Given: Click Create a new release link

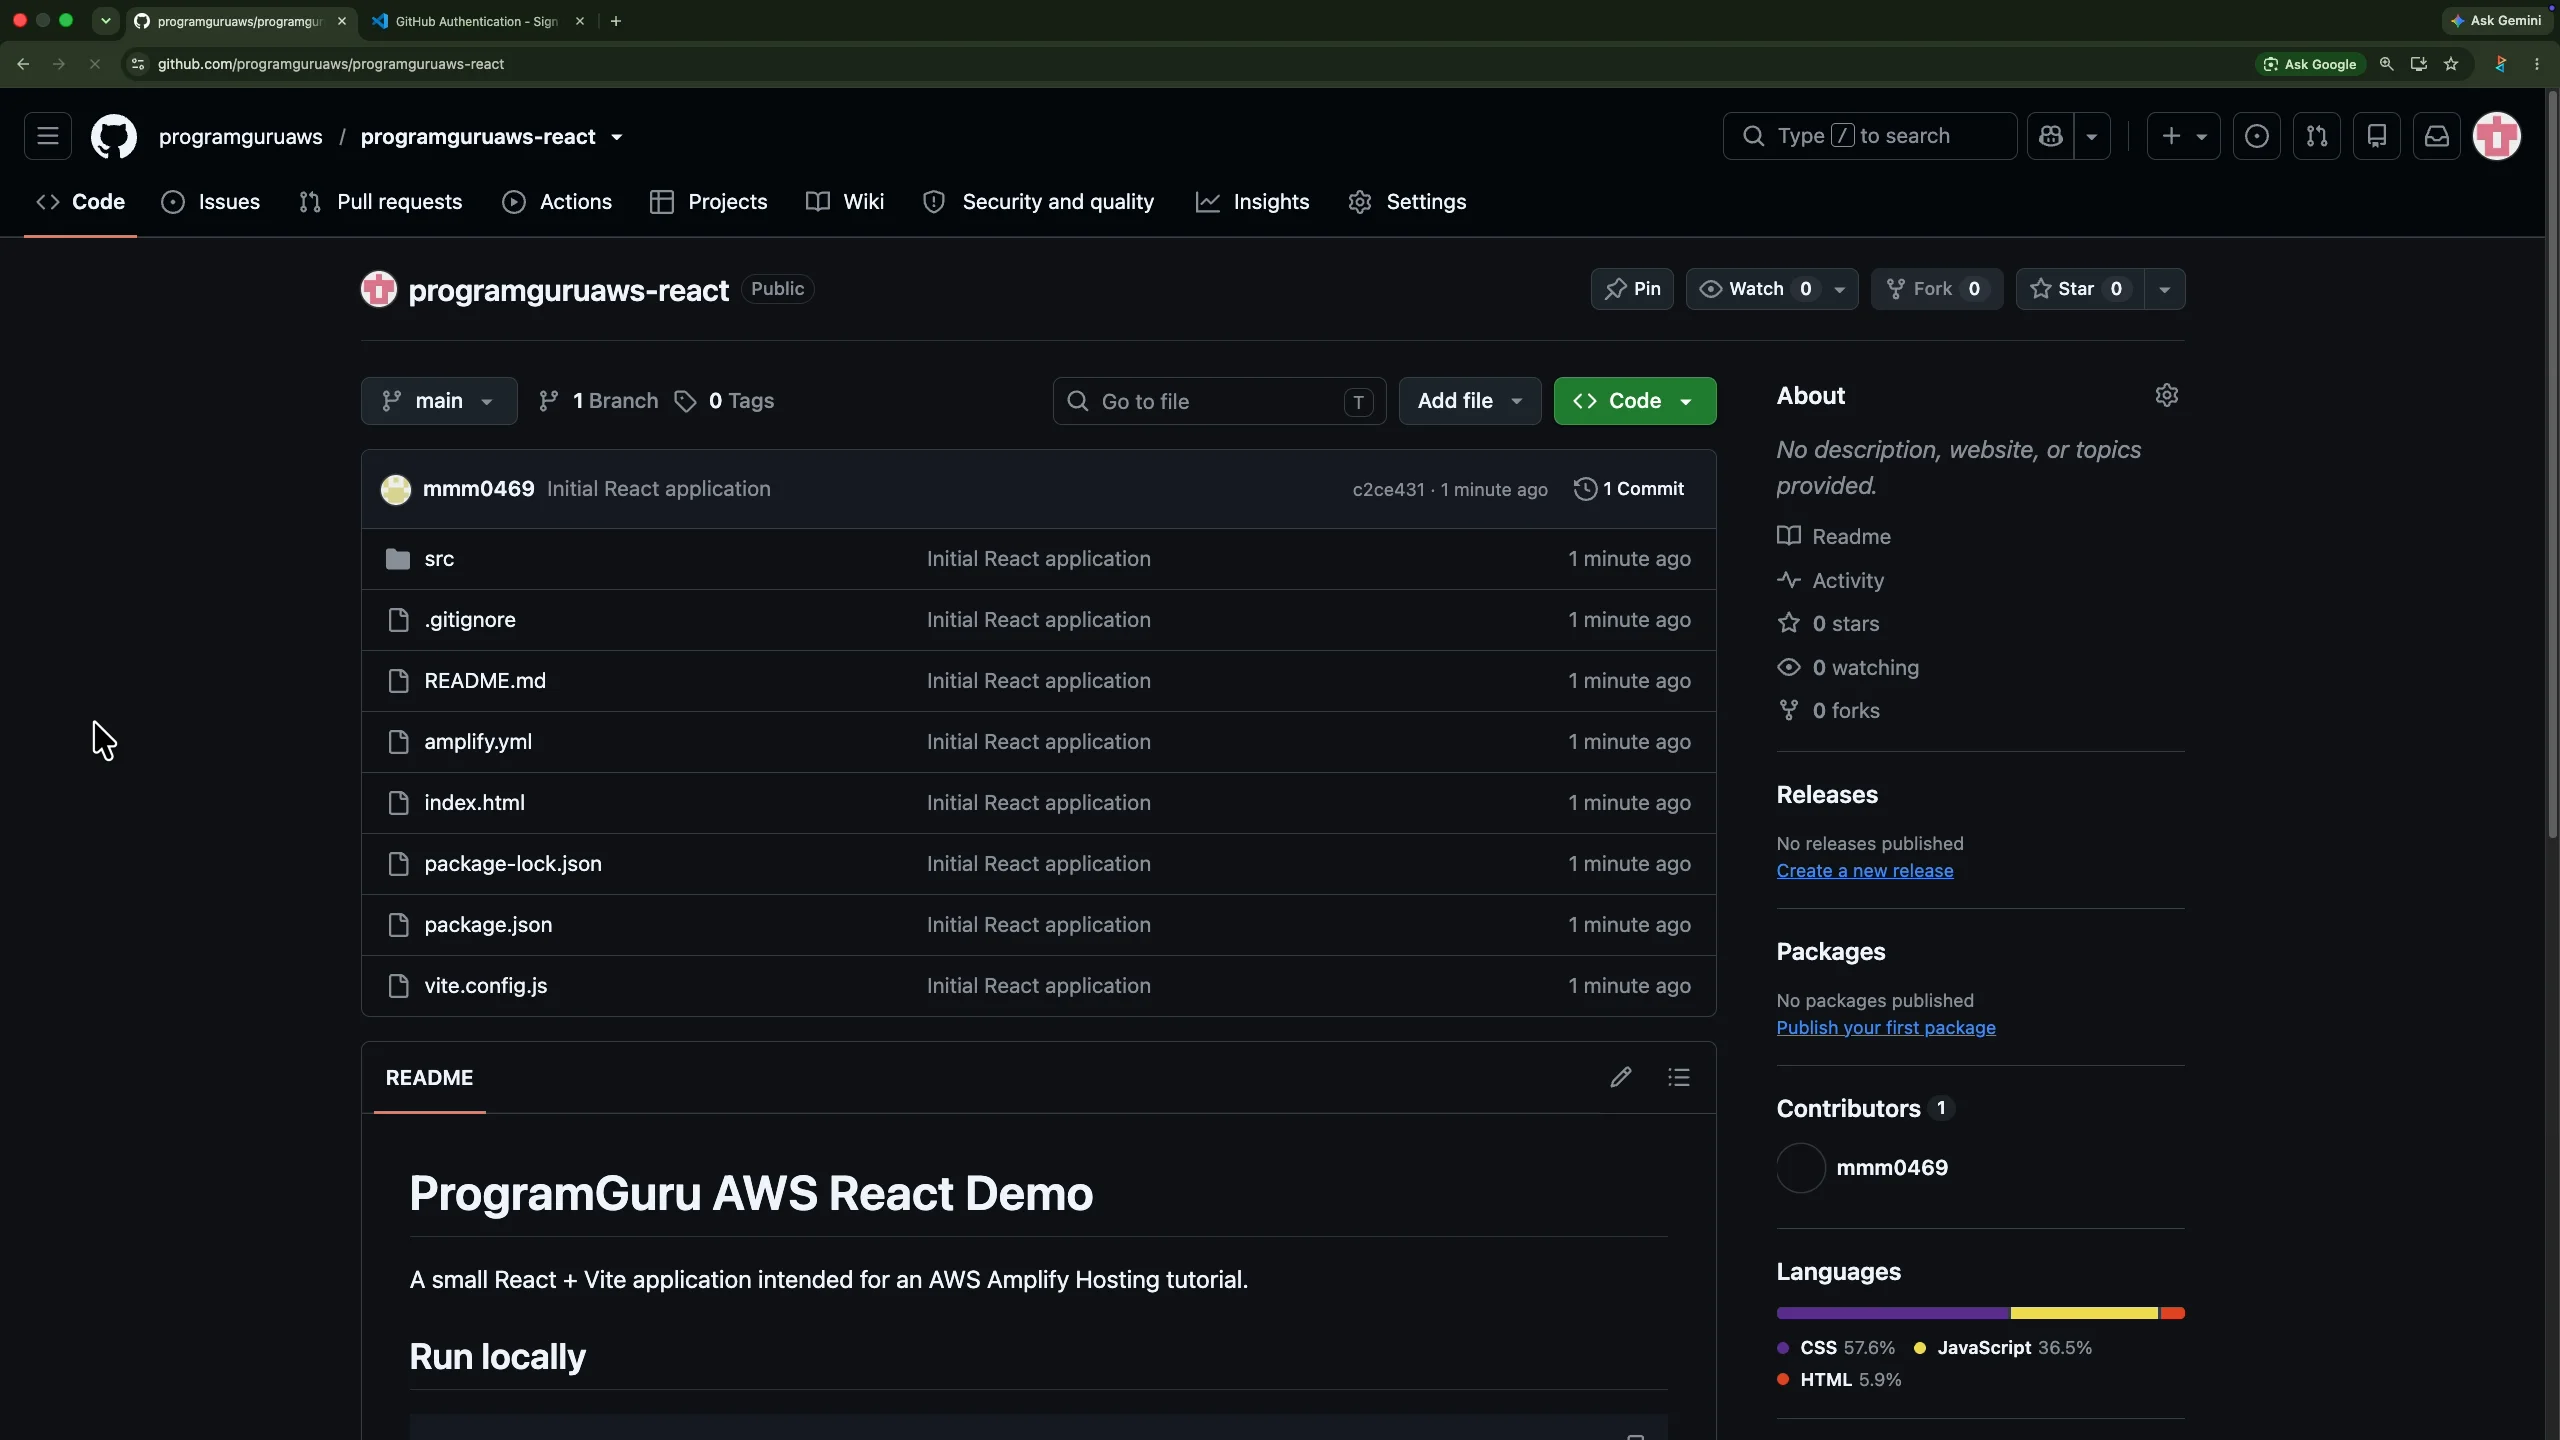Looking at the screenshot, I should click(1865, 871).
